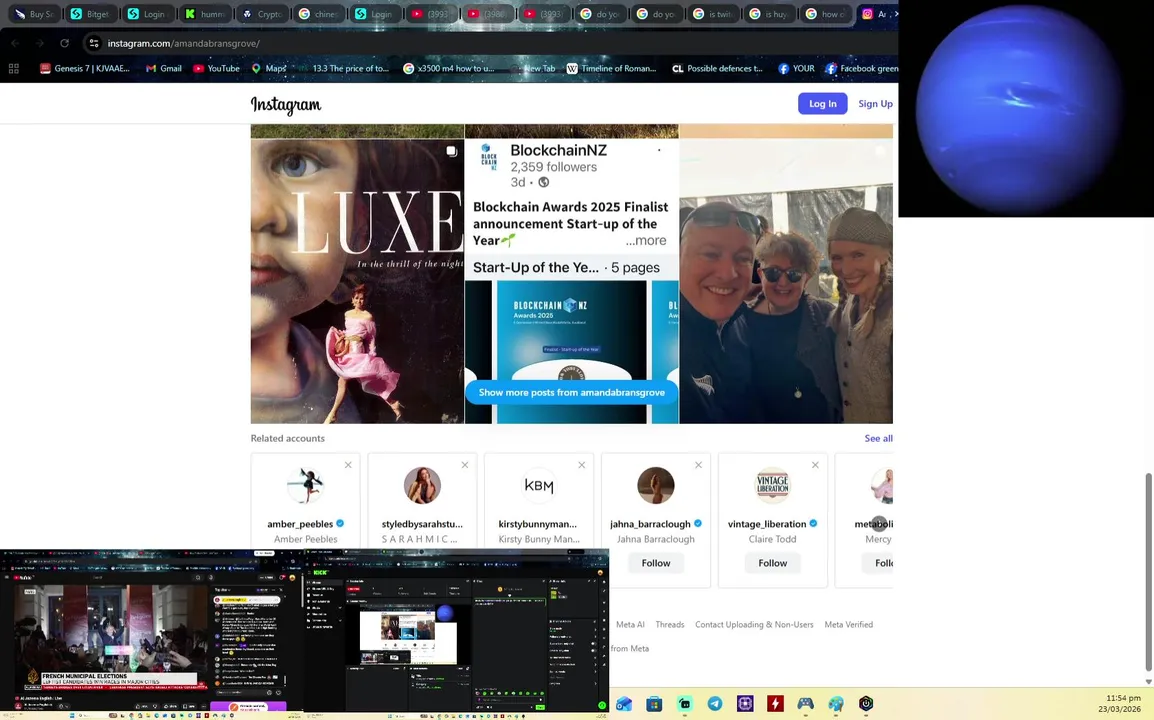Click See all related accounts
The height and width of the screenshot is (720, 1154).
(878, 438)
